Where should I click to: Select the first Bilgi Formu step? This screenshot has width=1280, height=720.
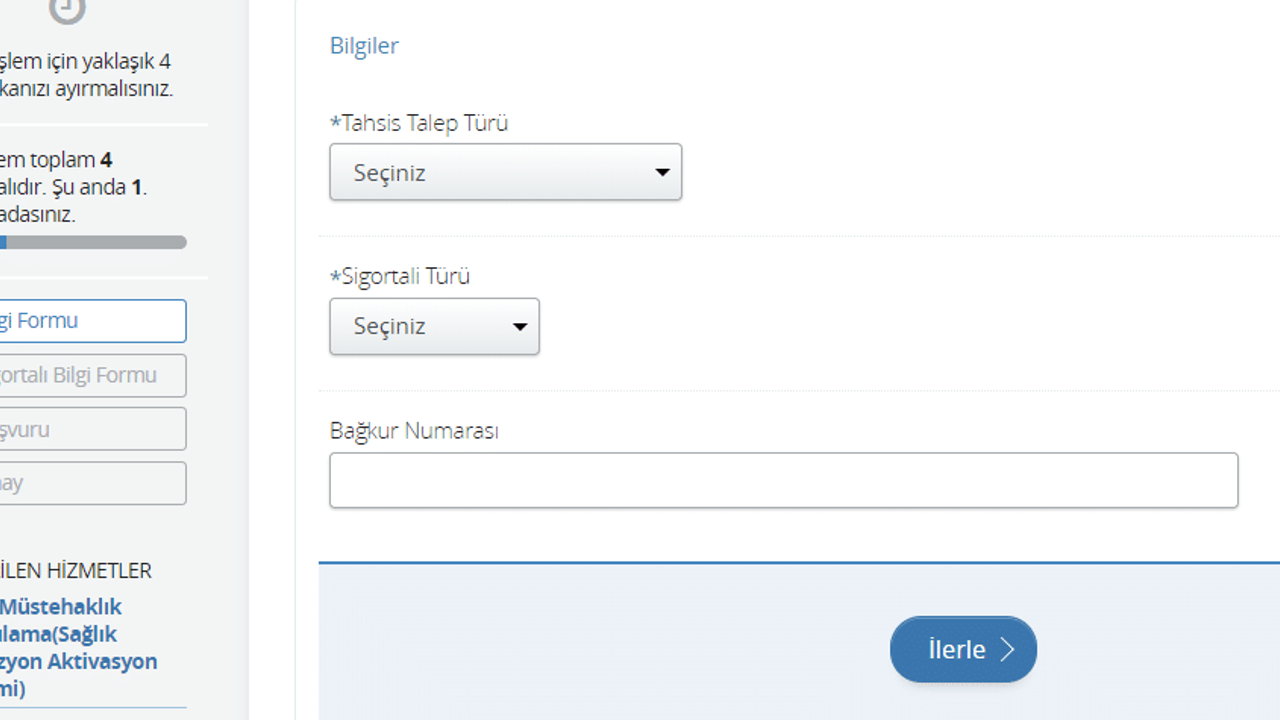(90, 321)
